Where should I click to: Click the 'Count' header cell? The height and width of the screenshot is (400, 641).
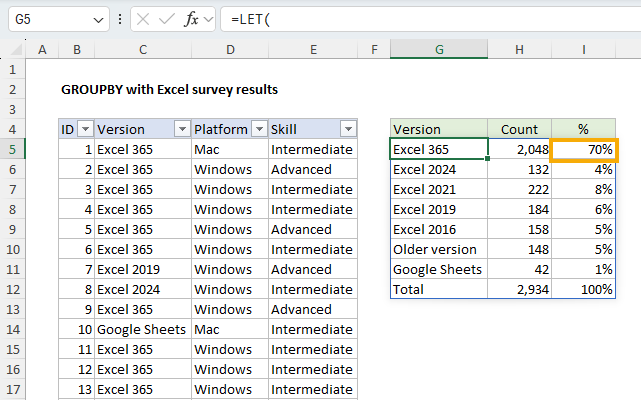[519, 129]
